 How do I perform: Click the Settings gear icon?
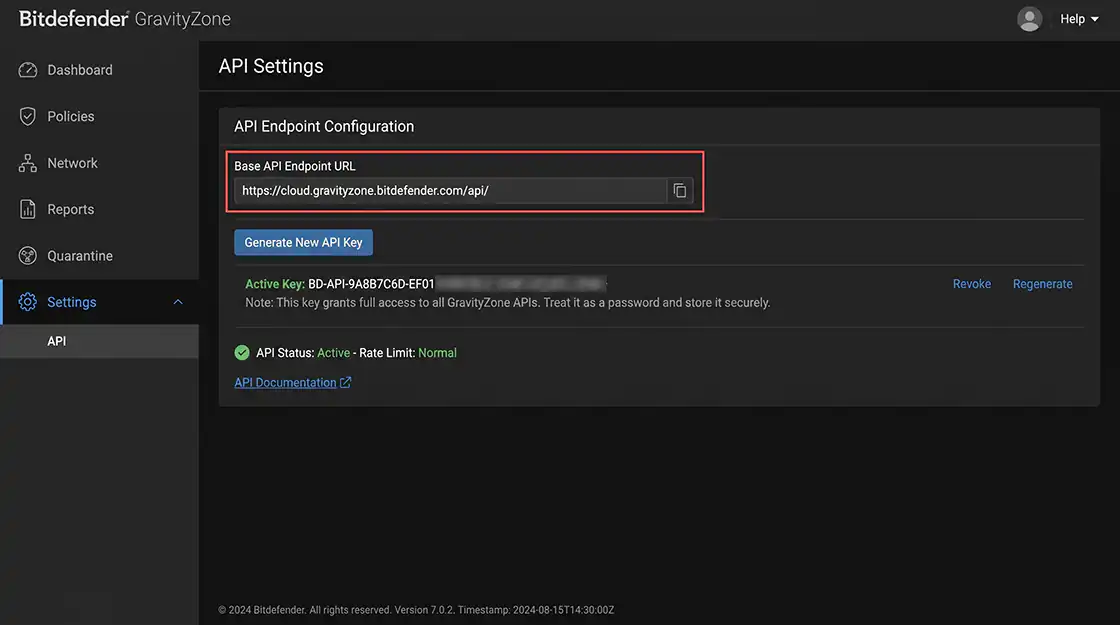[28, 302]
